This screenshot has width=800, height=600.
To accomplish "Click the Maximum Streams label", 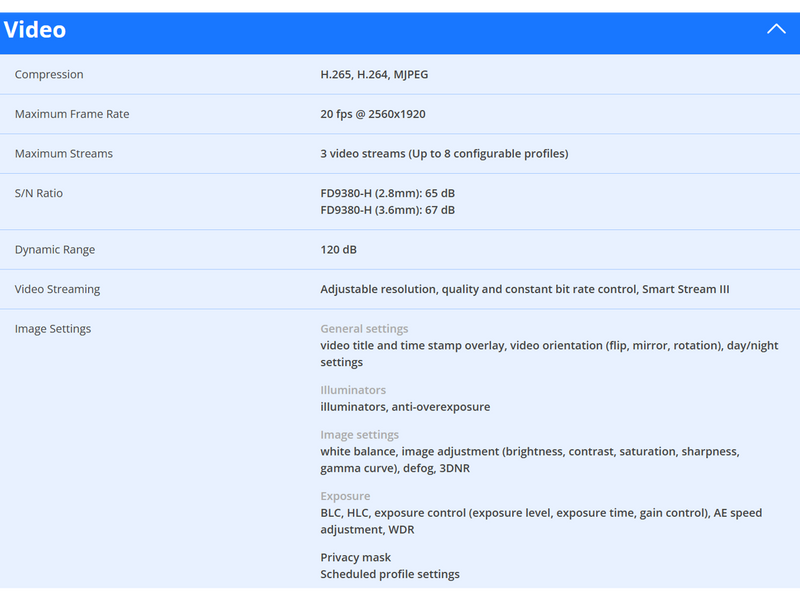I will pos(64,154).
